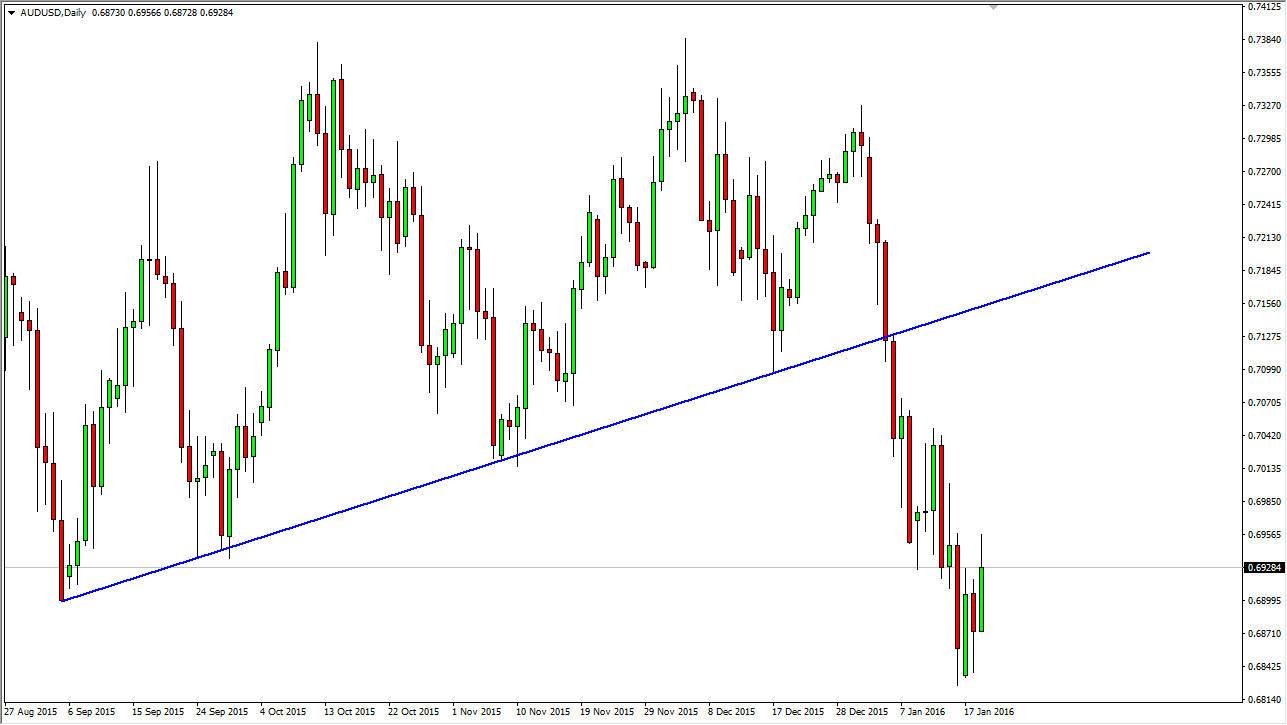This screenshot has height=725, width=1287.
Task: Click the chart shift marker triangle
Action: 994,8
